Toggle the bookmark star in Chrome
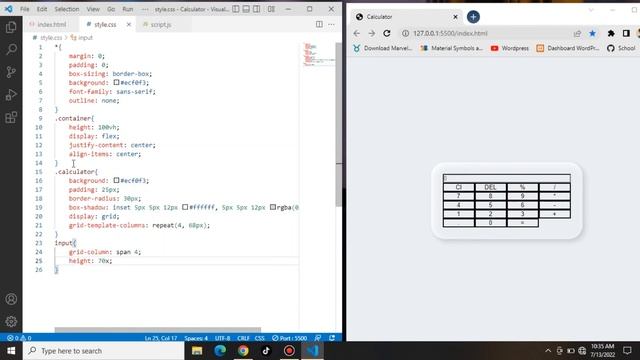Viewport: 640px width, 360px height. click(x=592, y=33)
